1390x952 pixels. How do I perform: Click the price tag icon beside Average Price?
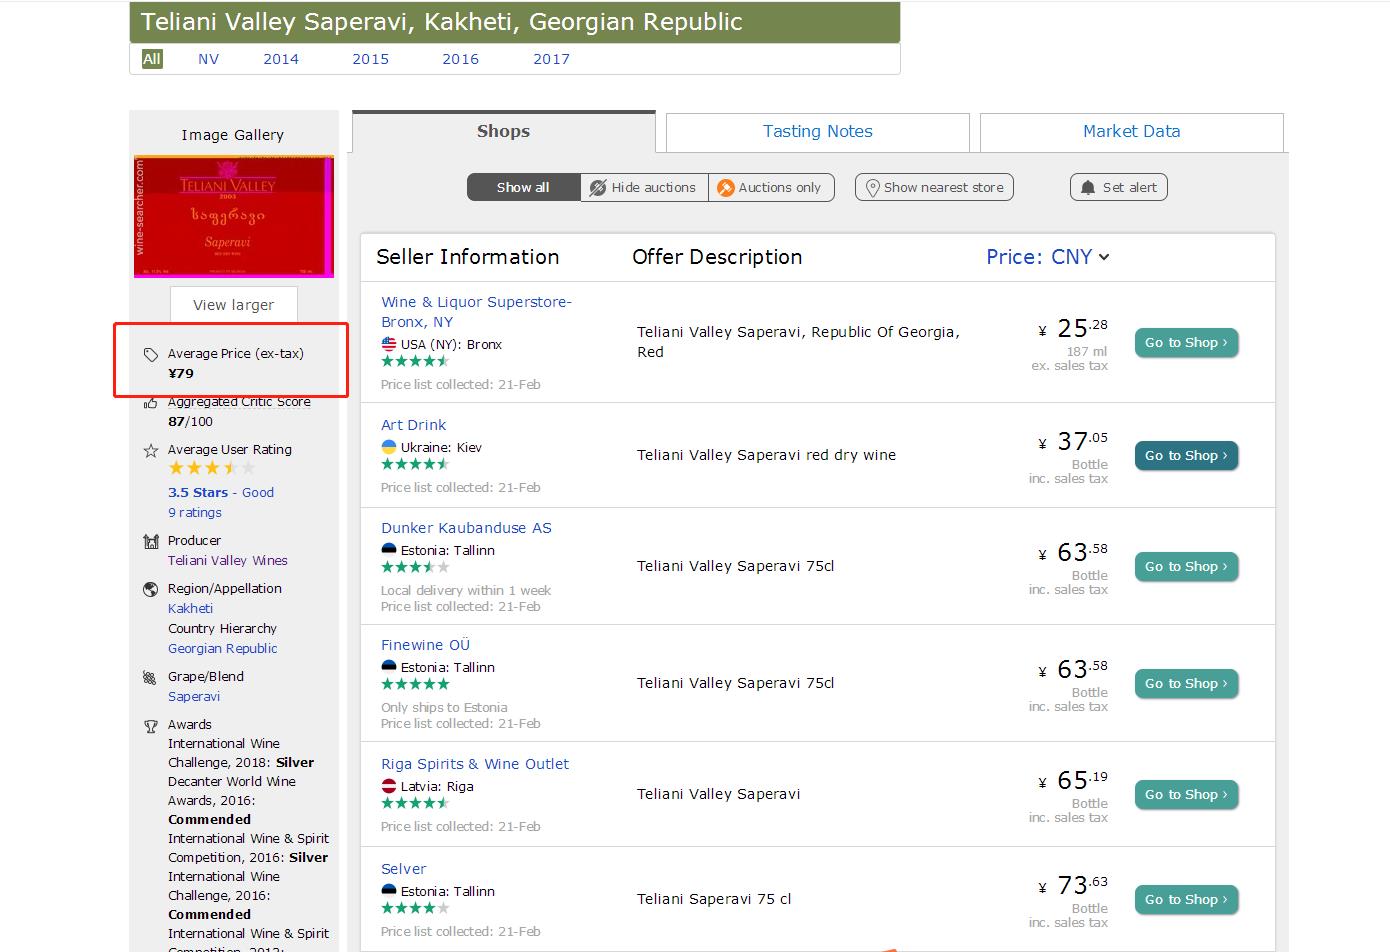coord(151,354)
